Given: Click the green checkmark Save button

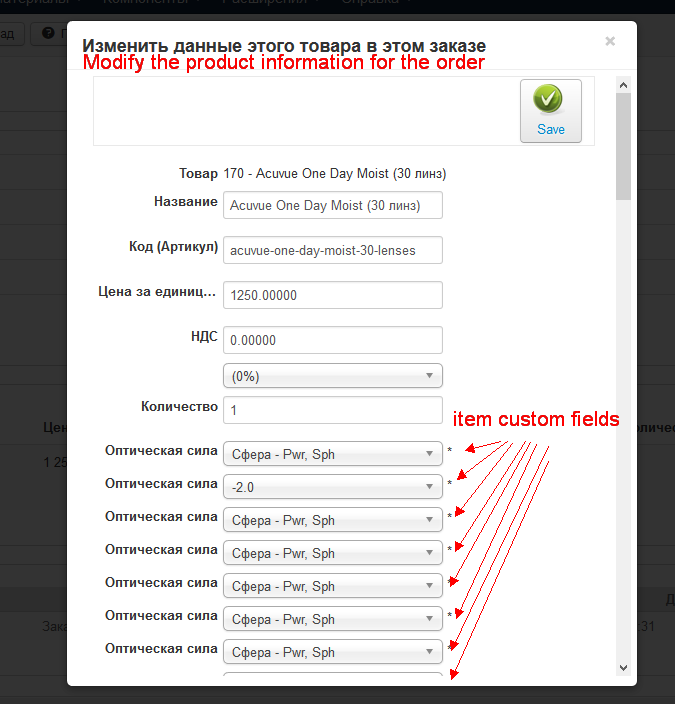Looking at the screenshot, I should [x=551, y=111].
